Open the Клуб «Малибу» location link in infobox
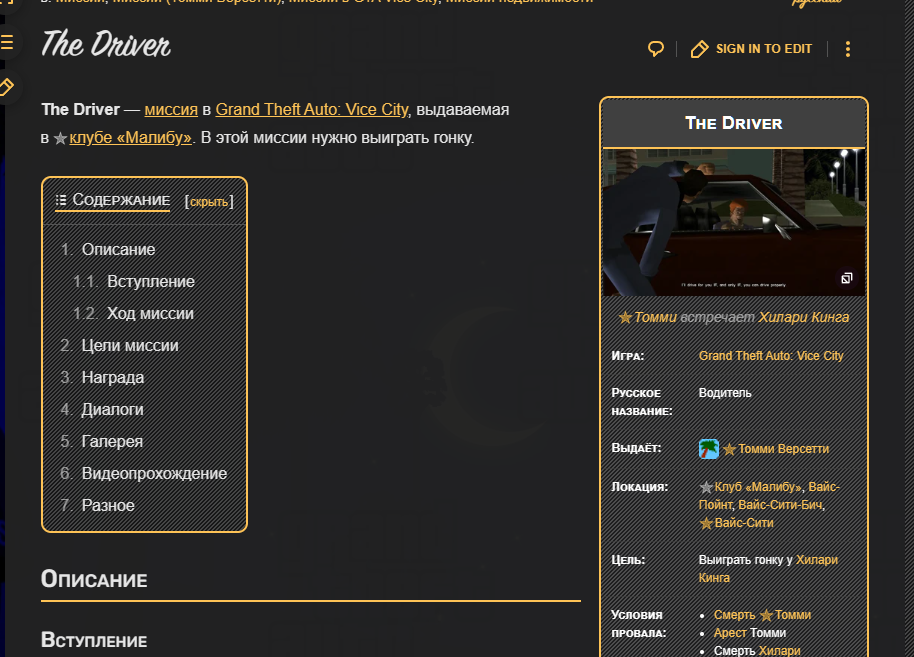This screenshot has height=657, width=914. tap(758, 487)
